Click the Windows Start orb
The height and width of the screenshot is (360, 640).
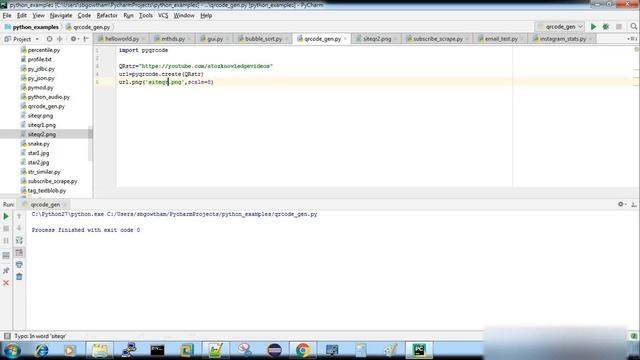pos(11,350)
